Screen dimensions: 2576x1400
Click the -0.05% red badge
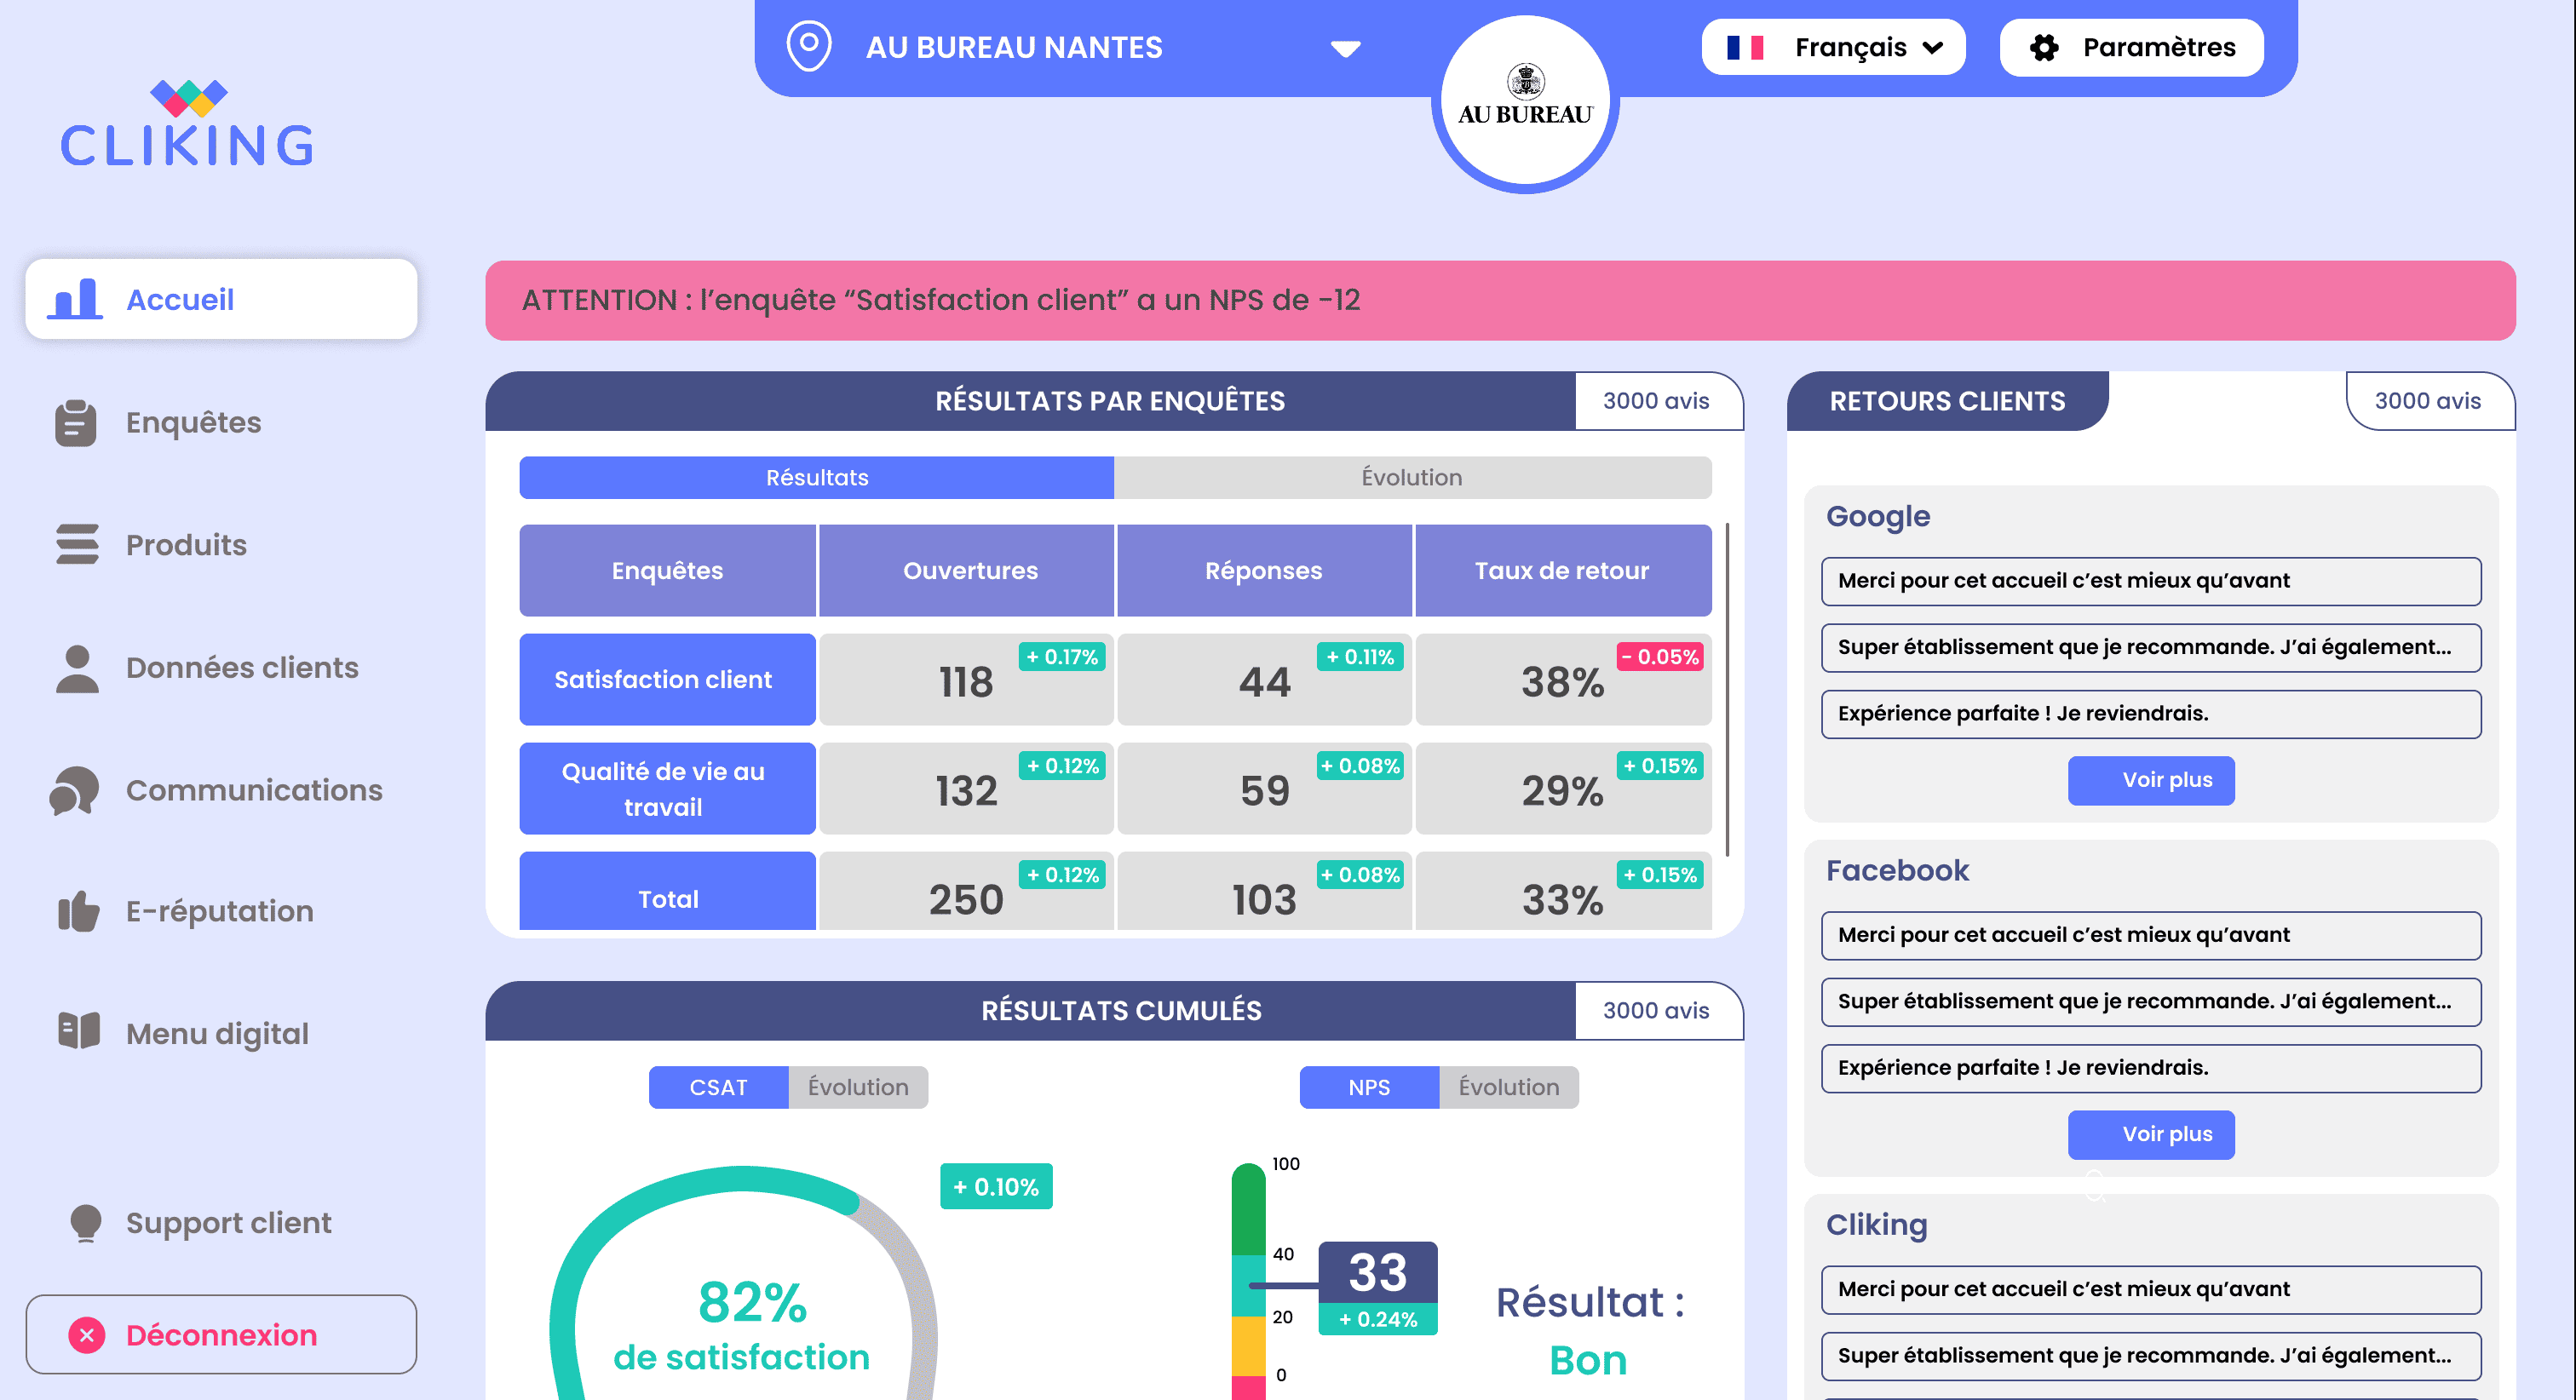(x=1660, y=656)
